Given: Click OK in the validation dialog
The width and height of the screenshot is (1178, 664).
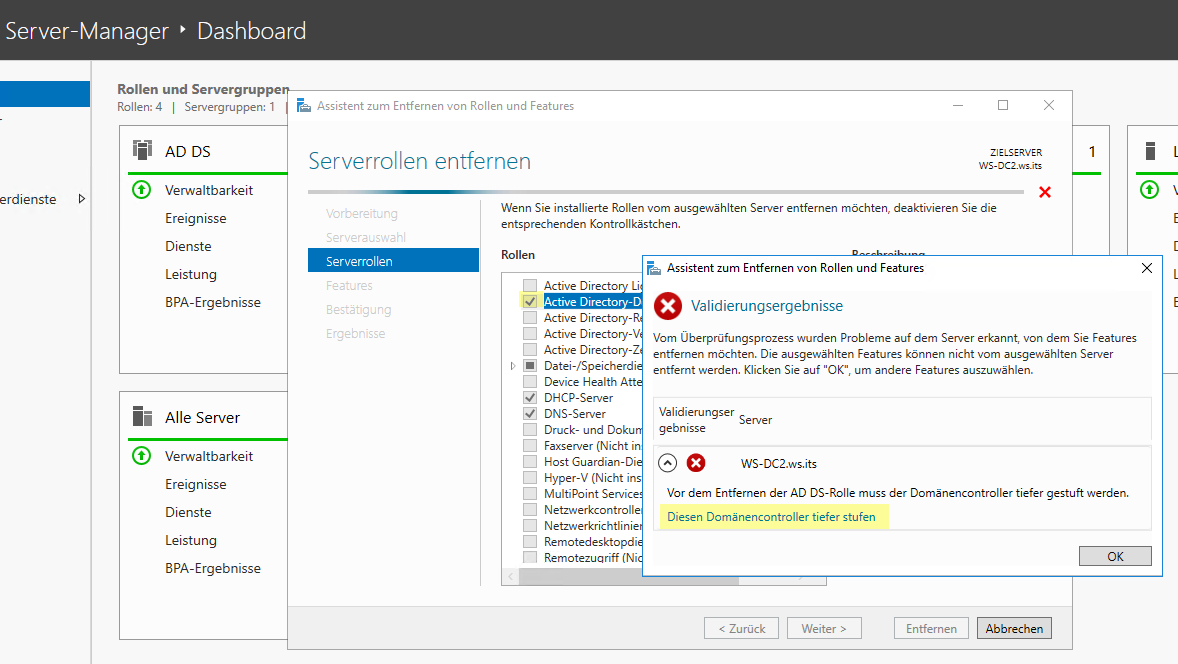Looking at the screenshot, I should click(x=1115, y=556).
